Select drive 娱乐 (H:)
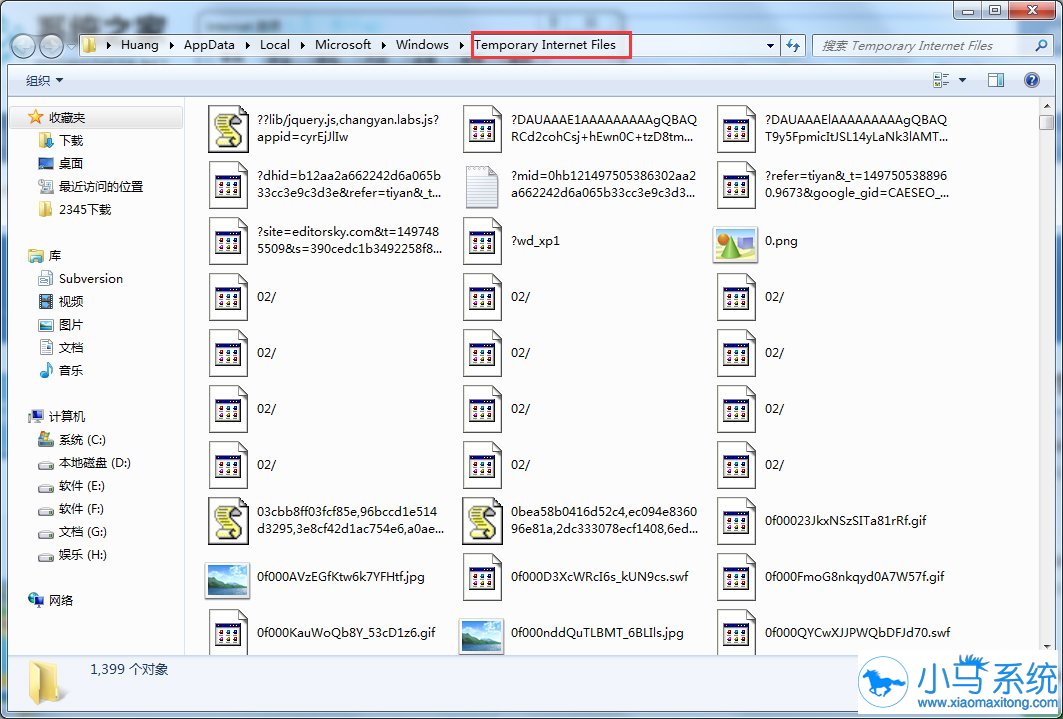This screenshot has height=719, width=1063. pos(73,555)
